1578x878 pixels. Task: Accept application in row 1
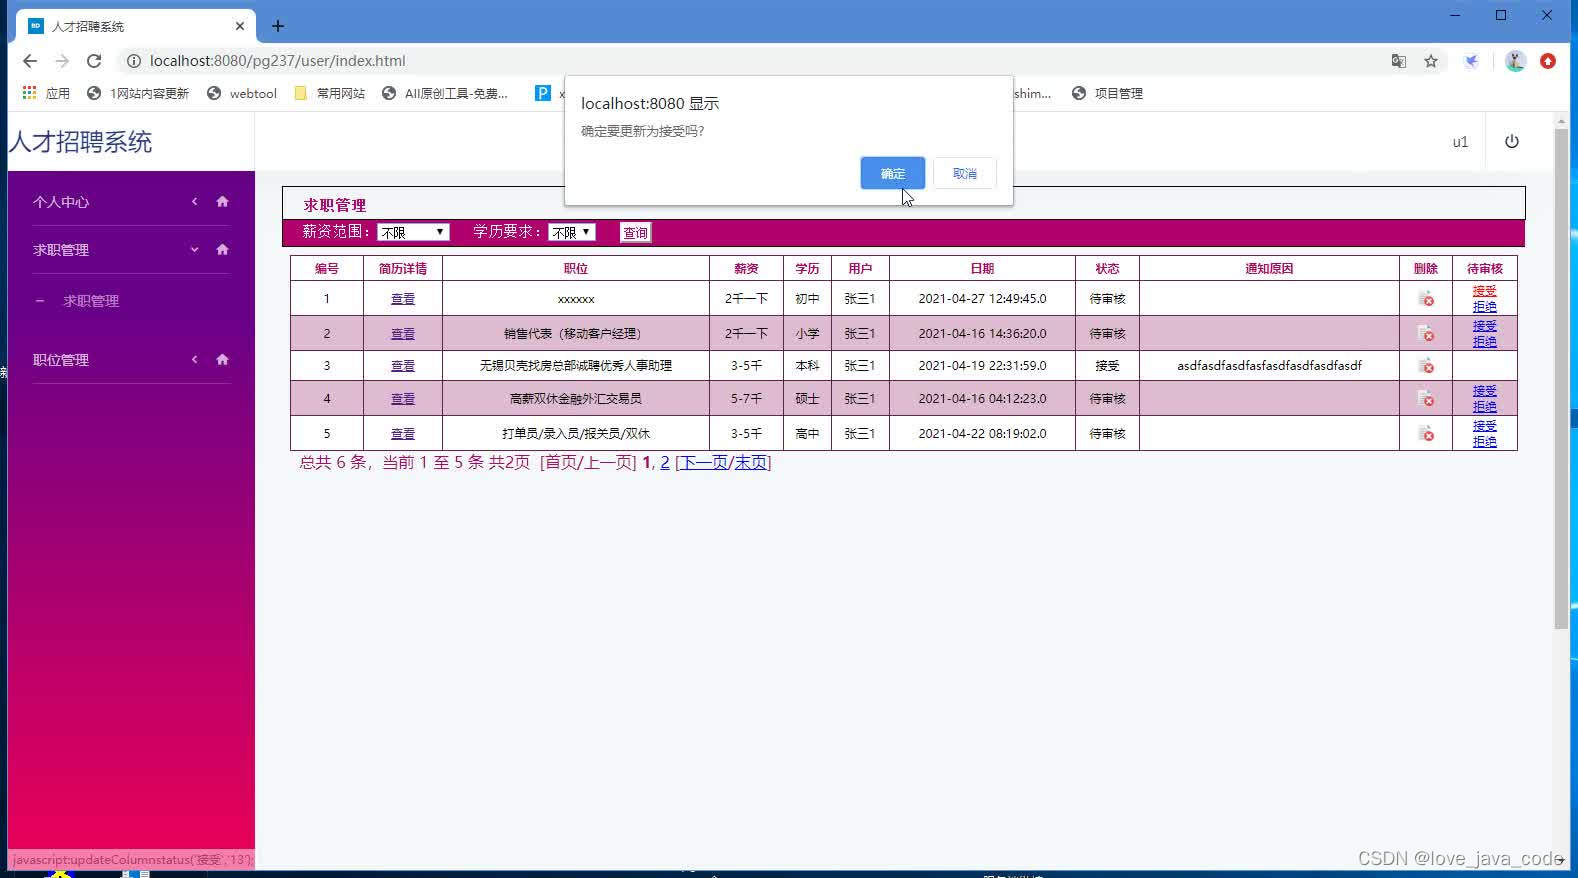(1485, 291)
